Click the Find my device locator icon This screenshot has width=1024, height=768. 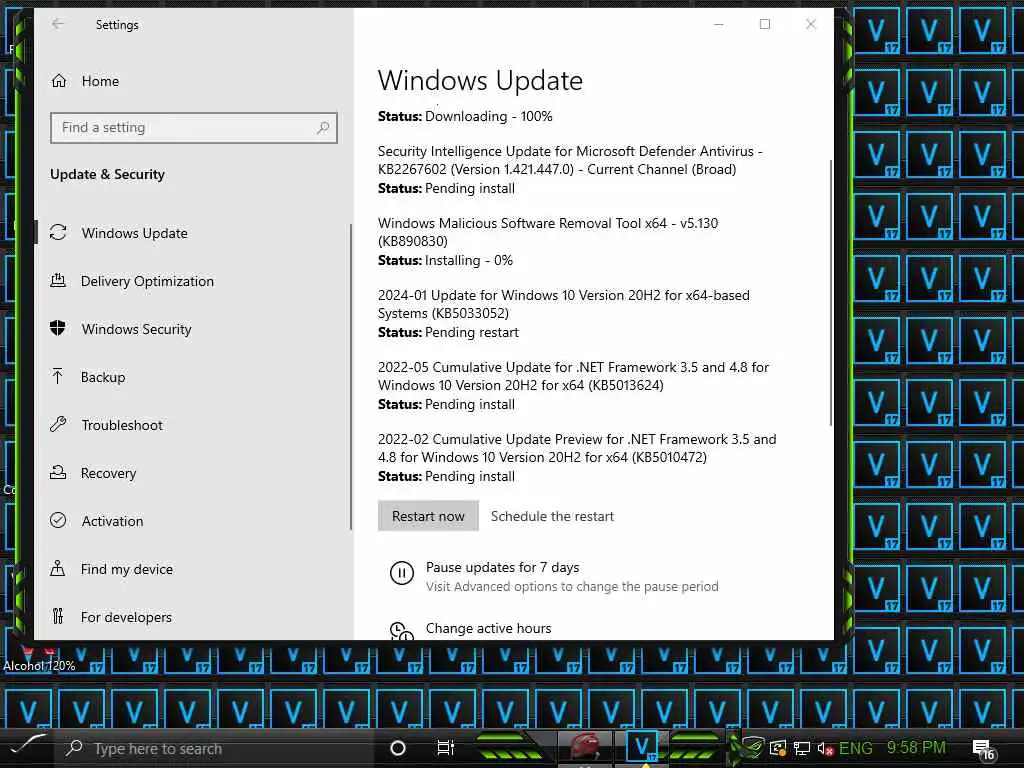58,568
